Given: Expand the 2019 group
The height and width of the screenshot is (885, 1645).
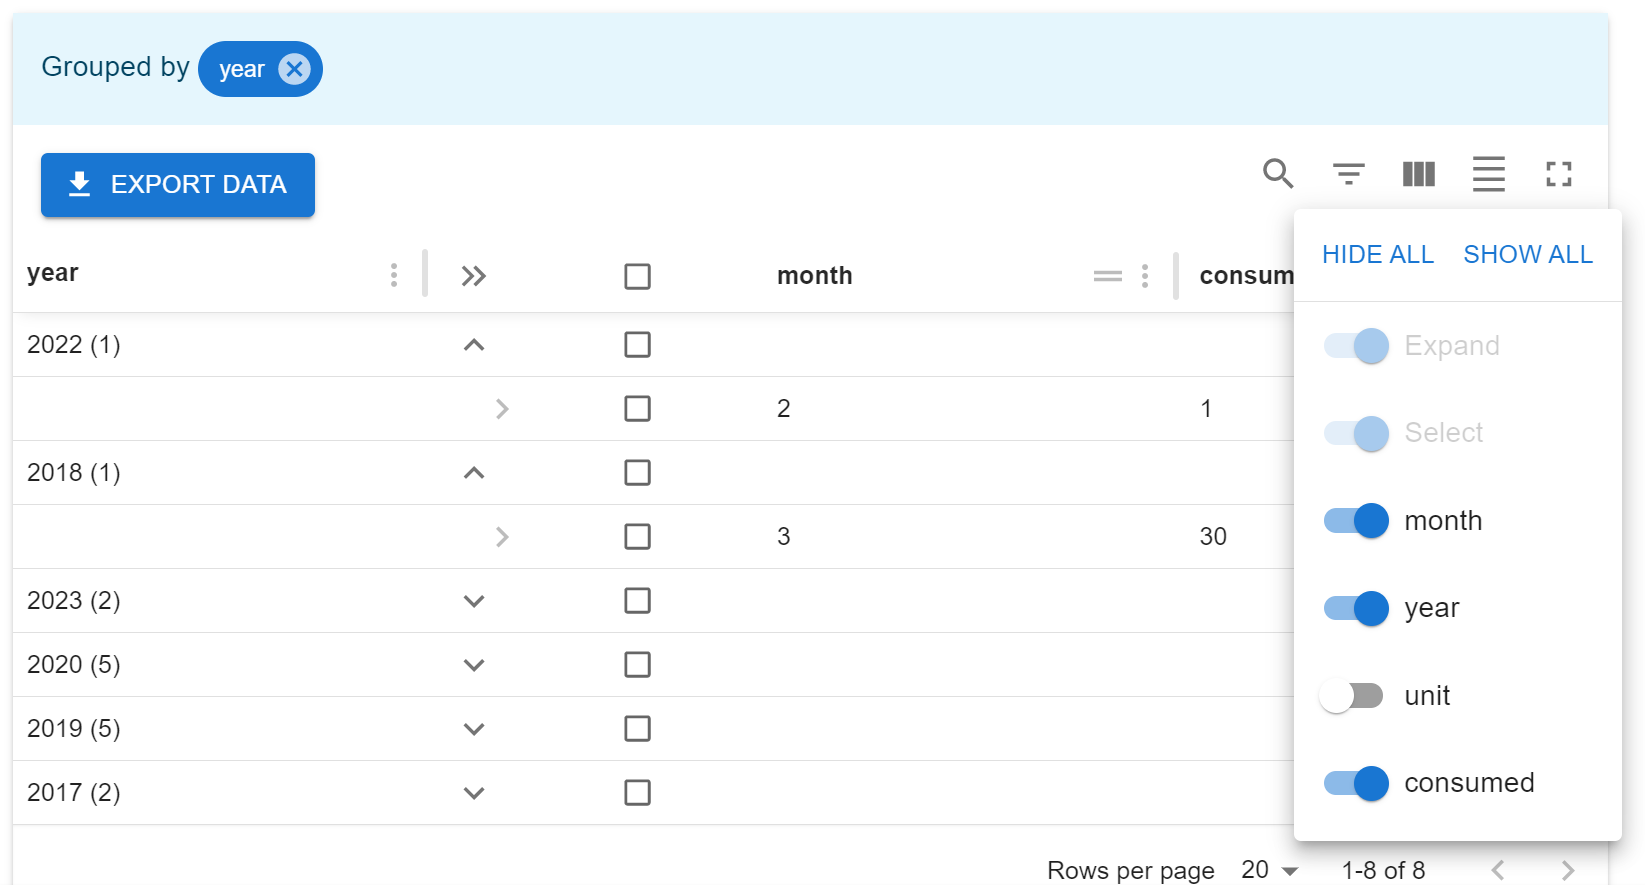Looking at the screenshot, I should [474, 729].
